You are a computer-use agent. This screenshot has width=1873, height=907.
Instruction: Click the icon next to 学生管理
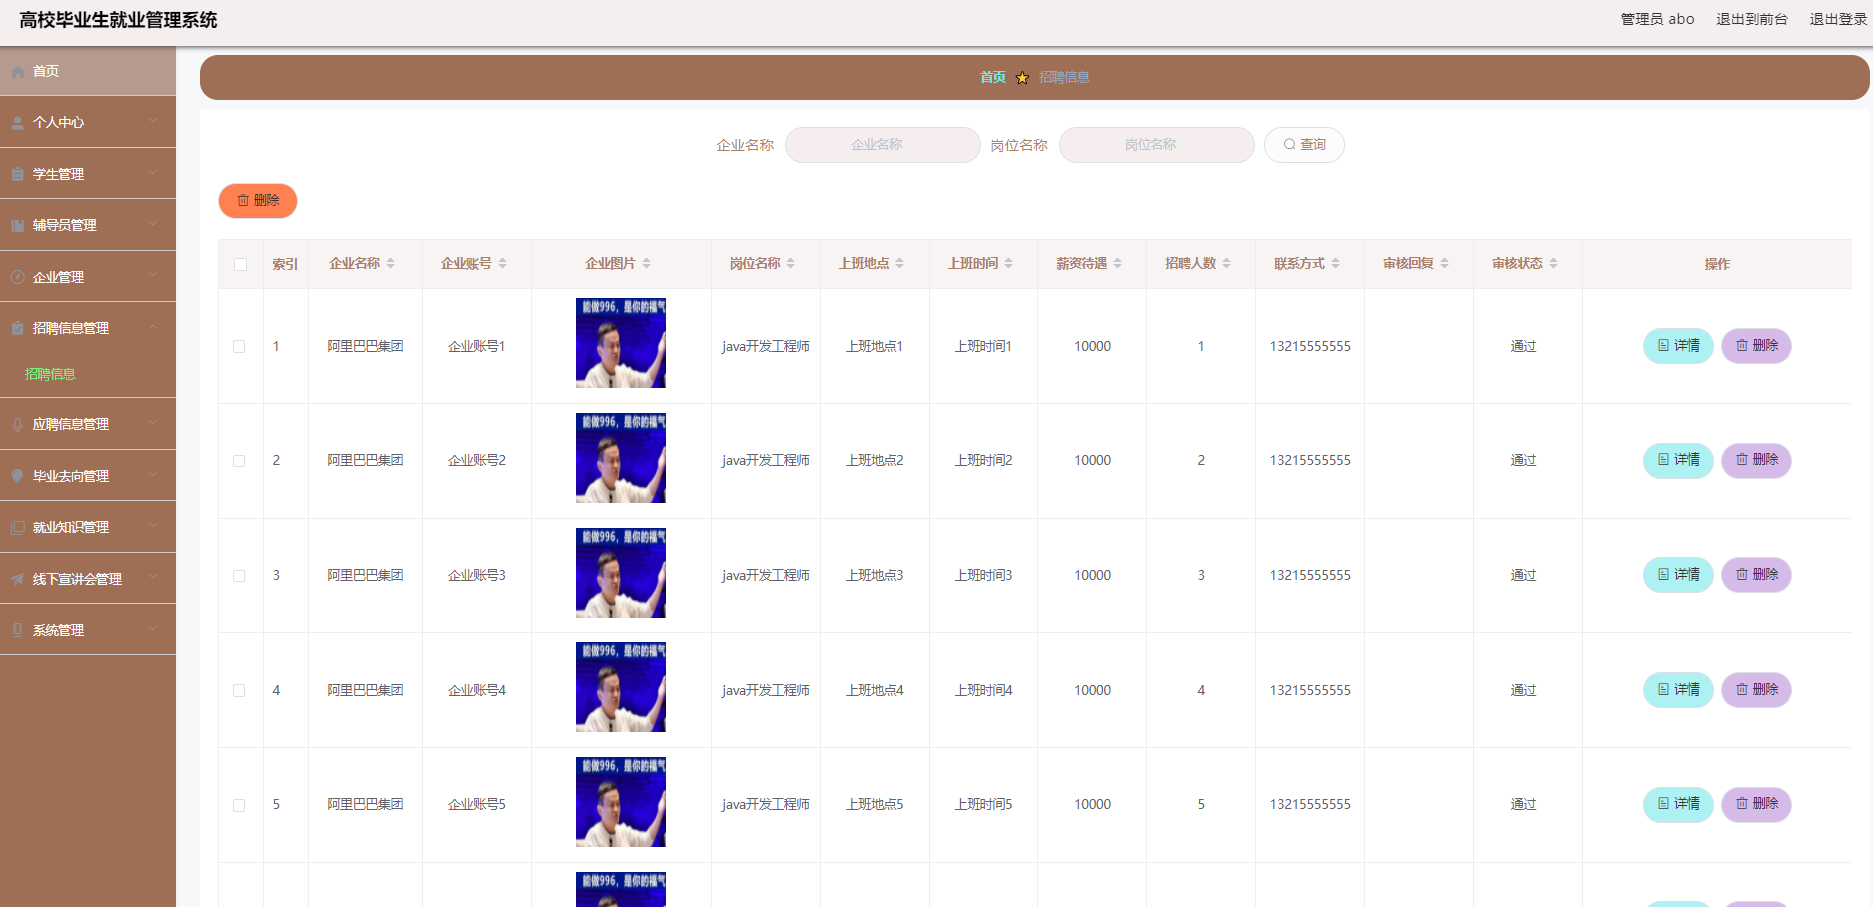tap(18, 174)
